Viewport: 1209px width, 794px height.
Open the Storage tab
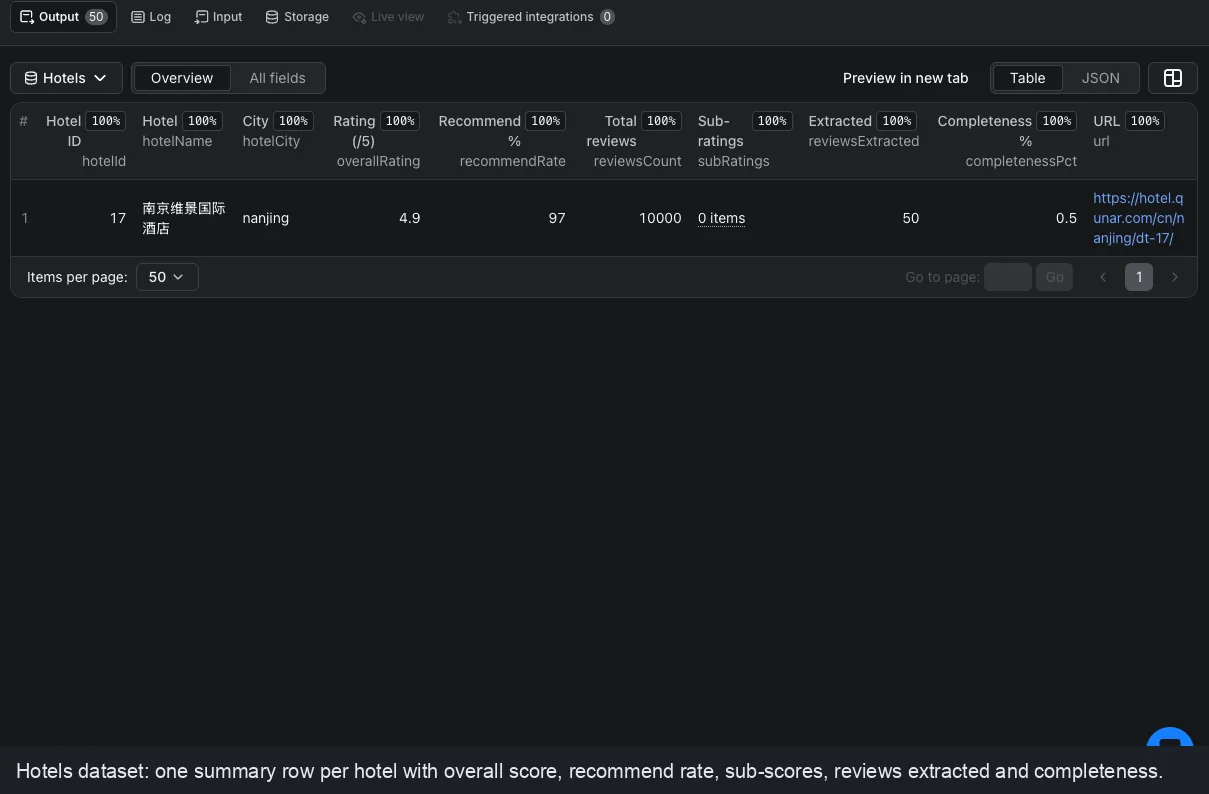pos(297,17)
